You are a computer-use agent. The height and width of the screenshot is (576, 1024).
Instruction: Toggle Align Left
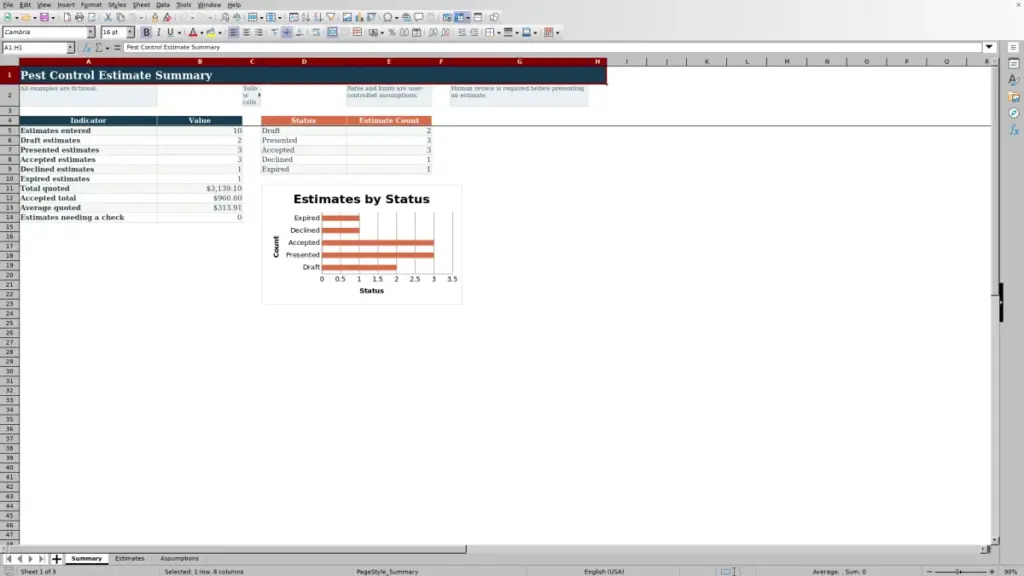tap(234, 32)
